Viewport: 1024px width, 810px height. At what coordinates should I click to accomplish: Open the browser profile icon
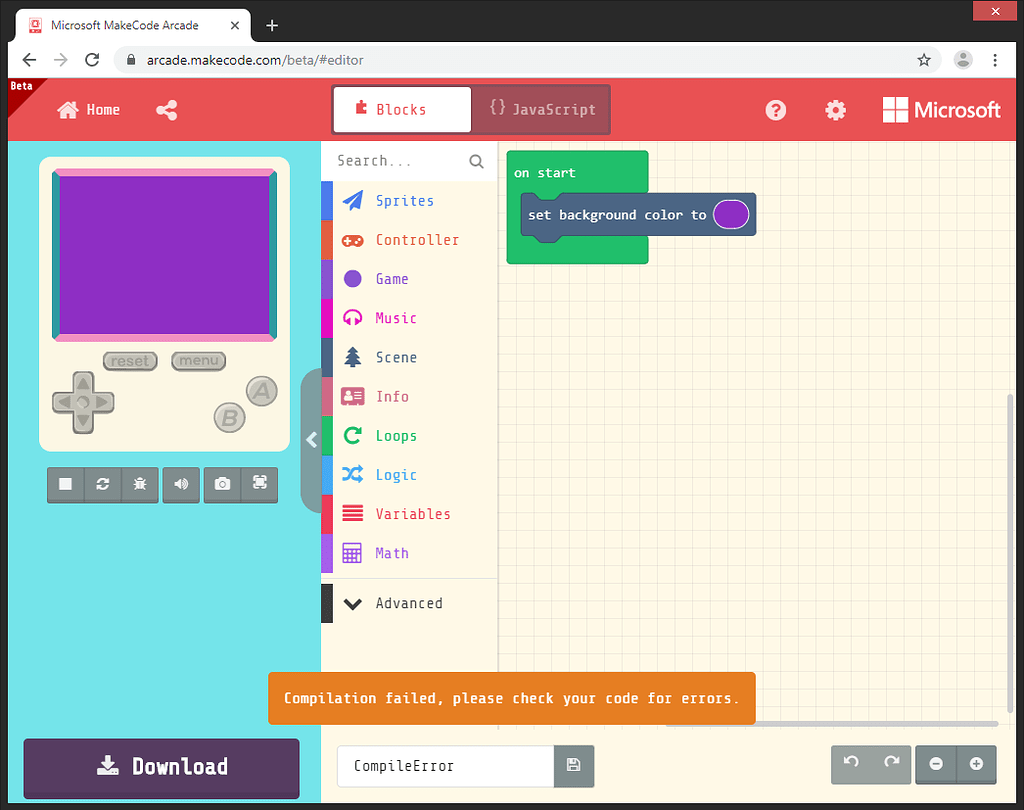[x=963, y=60]
